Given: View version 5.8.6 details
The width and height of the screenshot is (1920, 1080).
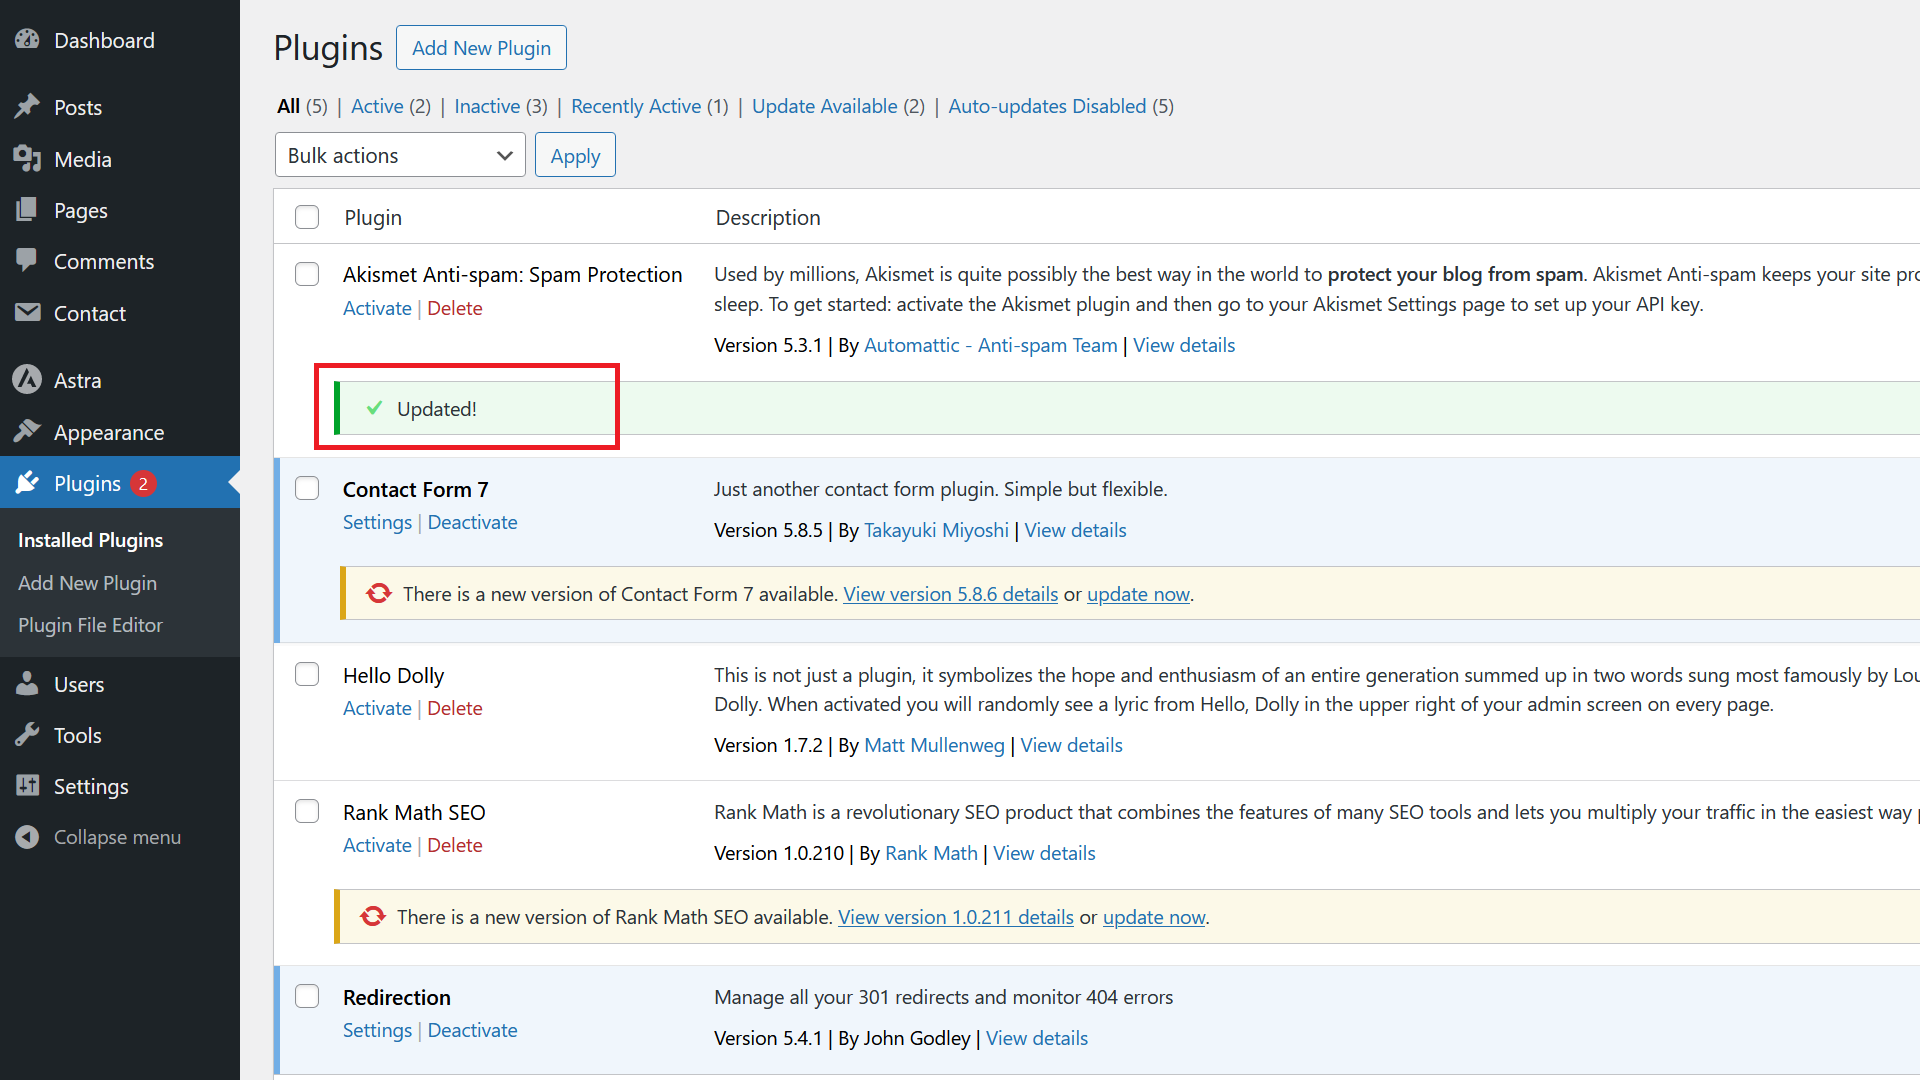Looking at the screenshot, I should tap(950, 594).
